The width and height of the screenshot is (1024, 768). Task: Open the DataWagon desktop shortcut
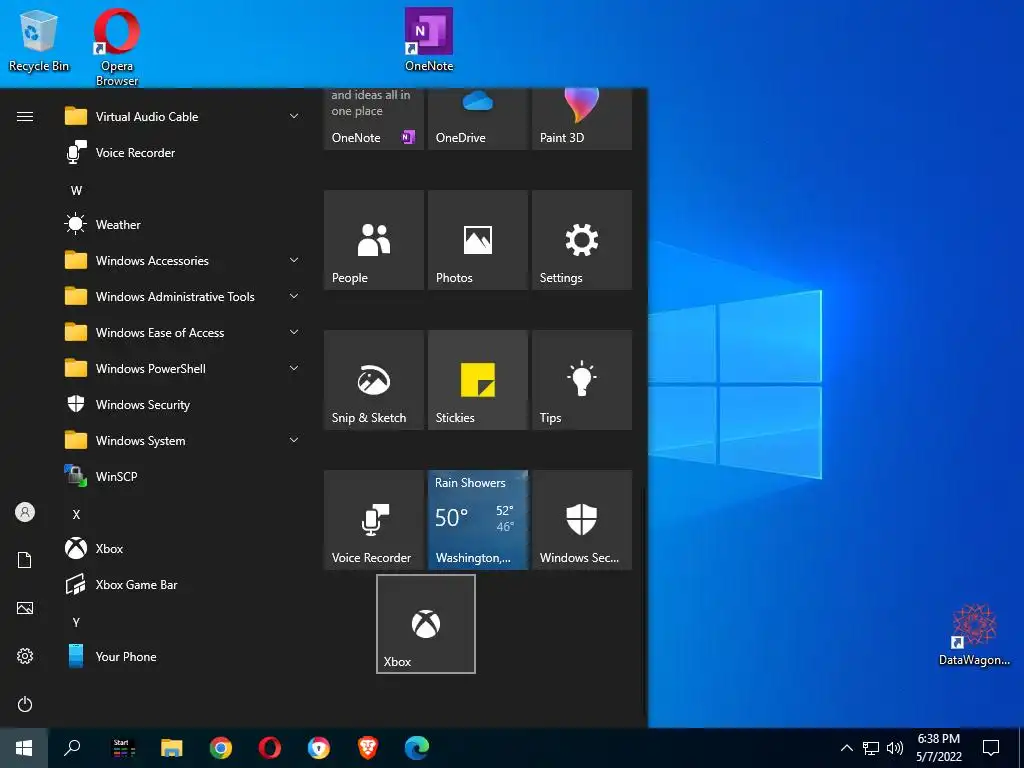[x=974, y=635]
